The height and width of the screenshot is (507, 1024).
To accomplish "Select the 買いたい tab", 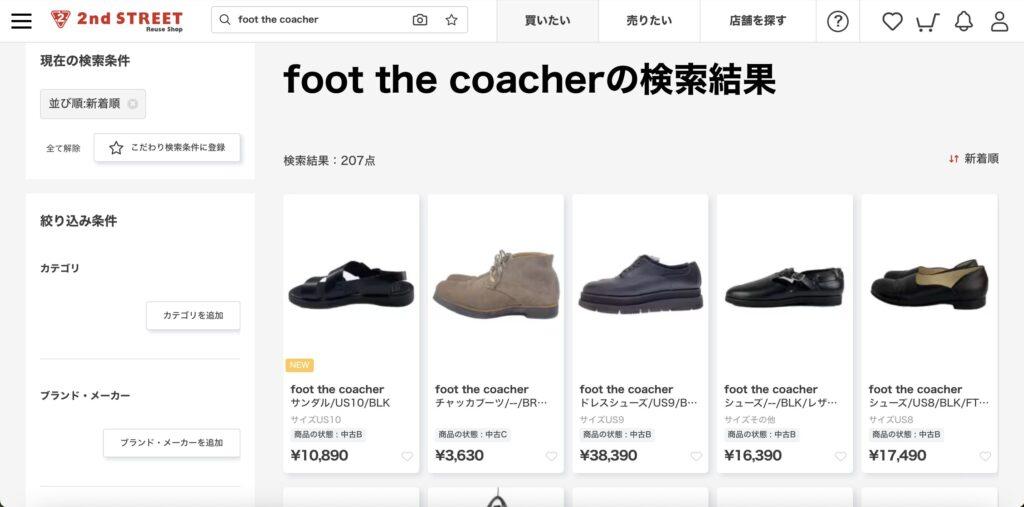I will click(x=547, y=21).
